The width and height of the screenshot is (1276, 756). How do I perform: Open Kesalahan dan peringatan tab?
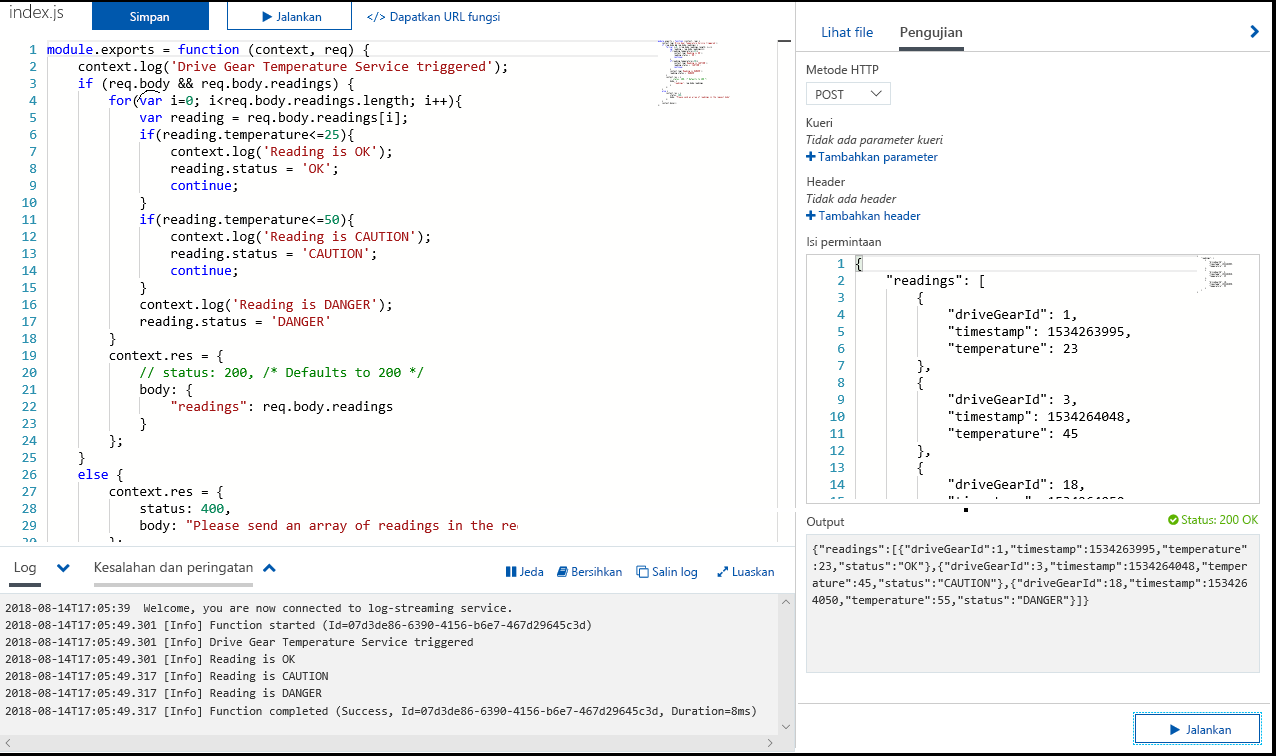point(173,567)
